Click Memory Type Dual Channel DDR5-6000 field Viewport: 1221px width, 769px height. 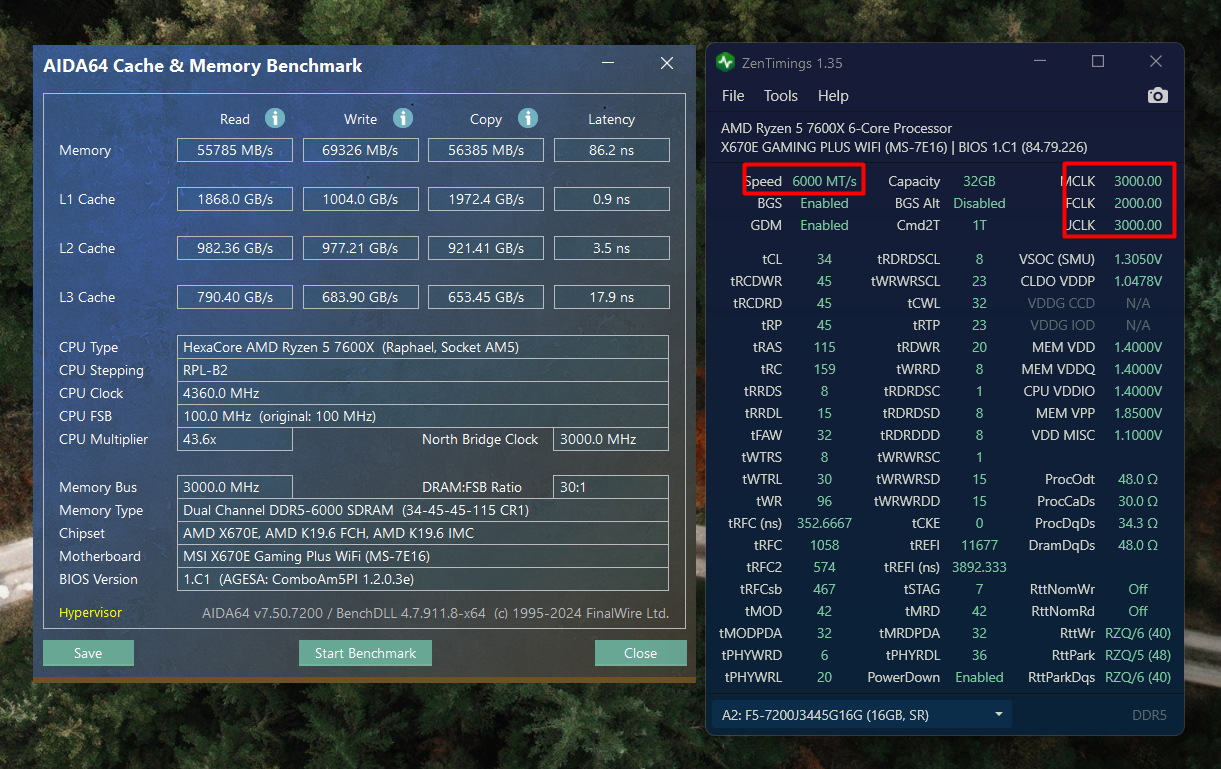click(423, 510)
